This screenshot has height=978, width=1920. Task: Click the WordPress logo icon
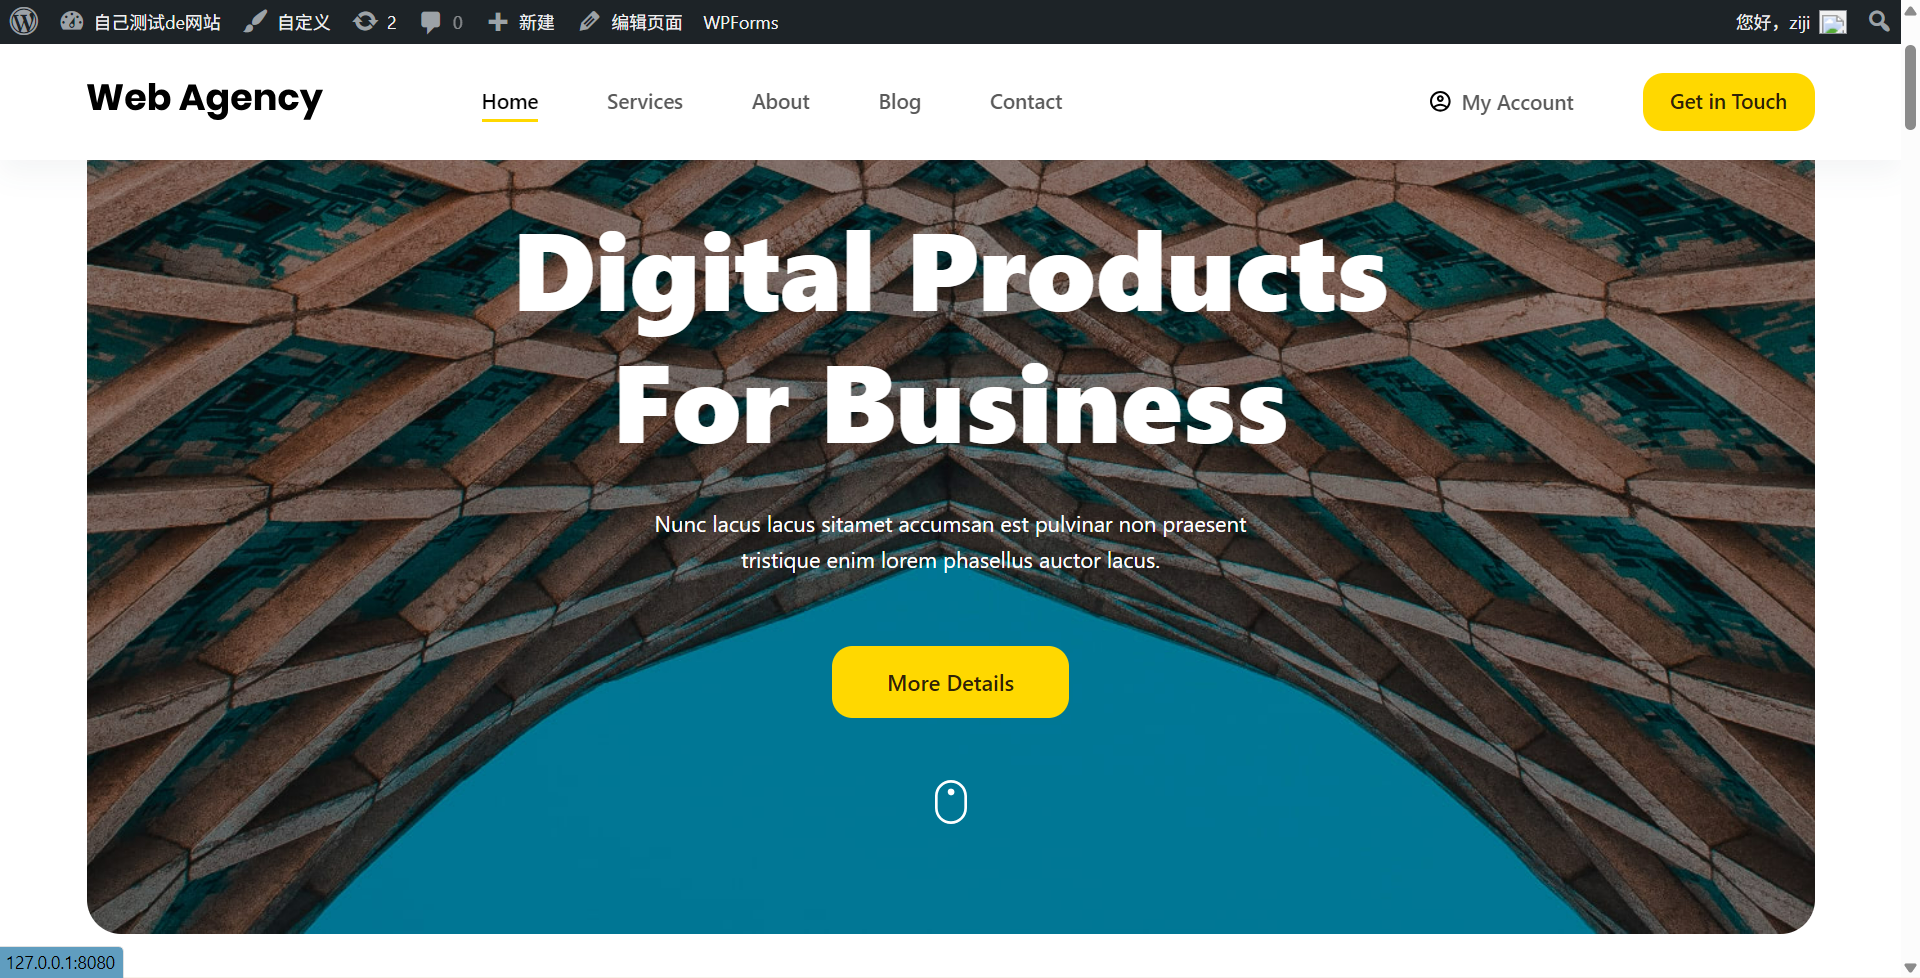point(24,21)
